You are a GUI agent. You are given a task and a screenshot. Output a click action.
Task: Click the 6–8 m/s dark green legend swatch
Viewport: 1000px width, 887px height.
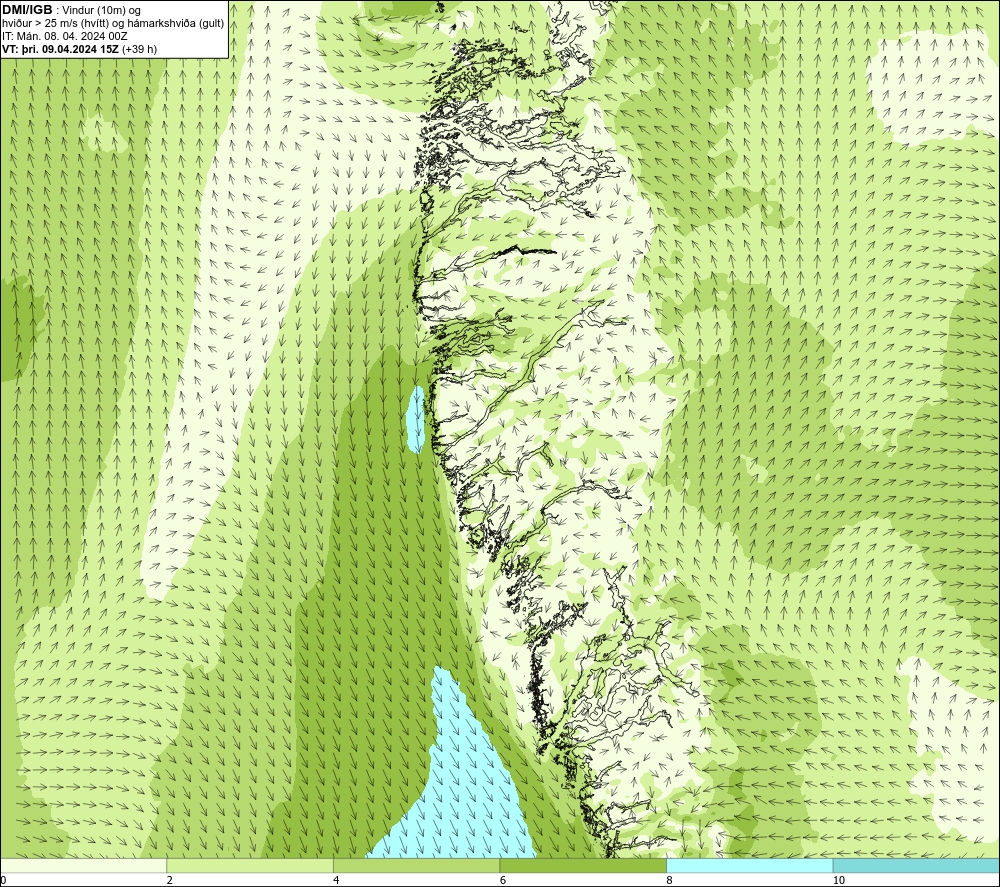pos(583,865)
